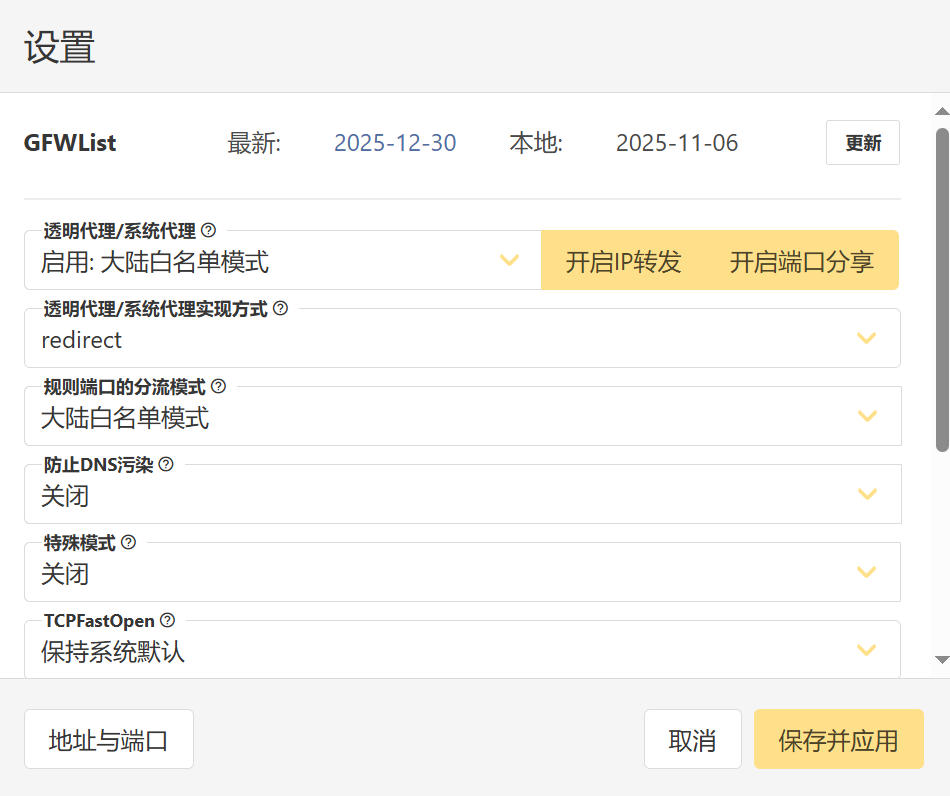Image resolution: width=950 pixels, height=796 pixels.
Task: Expand the 防止DNS污染 dropdown
Action: pos(462,495)
